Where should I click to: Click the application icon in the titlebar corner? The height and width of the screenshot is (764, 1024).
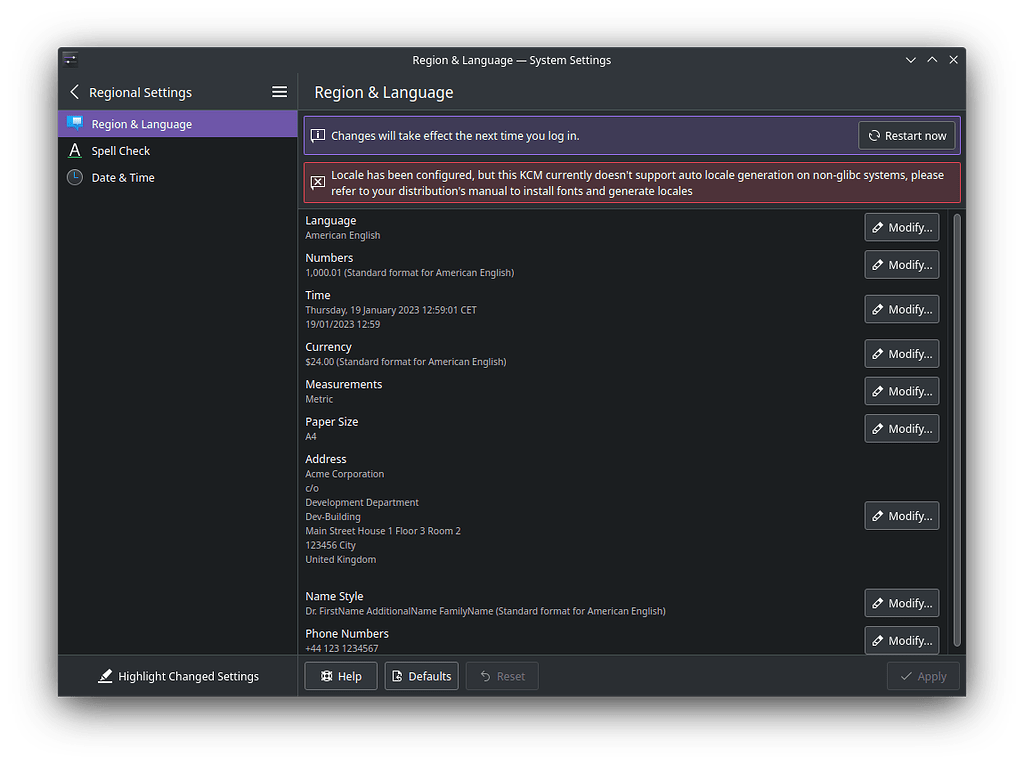click(x=70, y=58)
